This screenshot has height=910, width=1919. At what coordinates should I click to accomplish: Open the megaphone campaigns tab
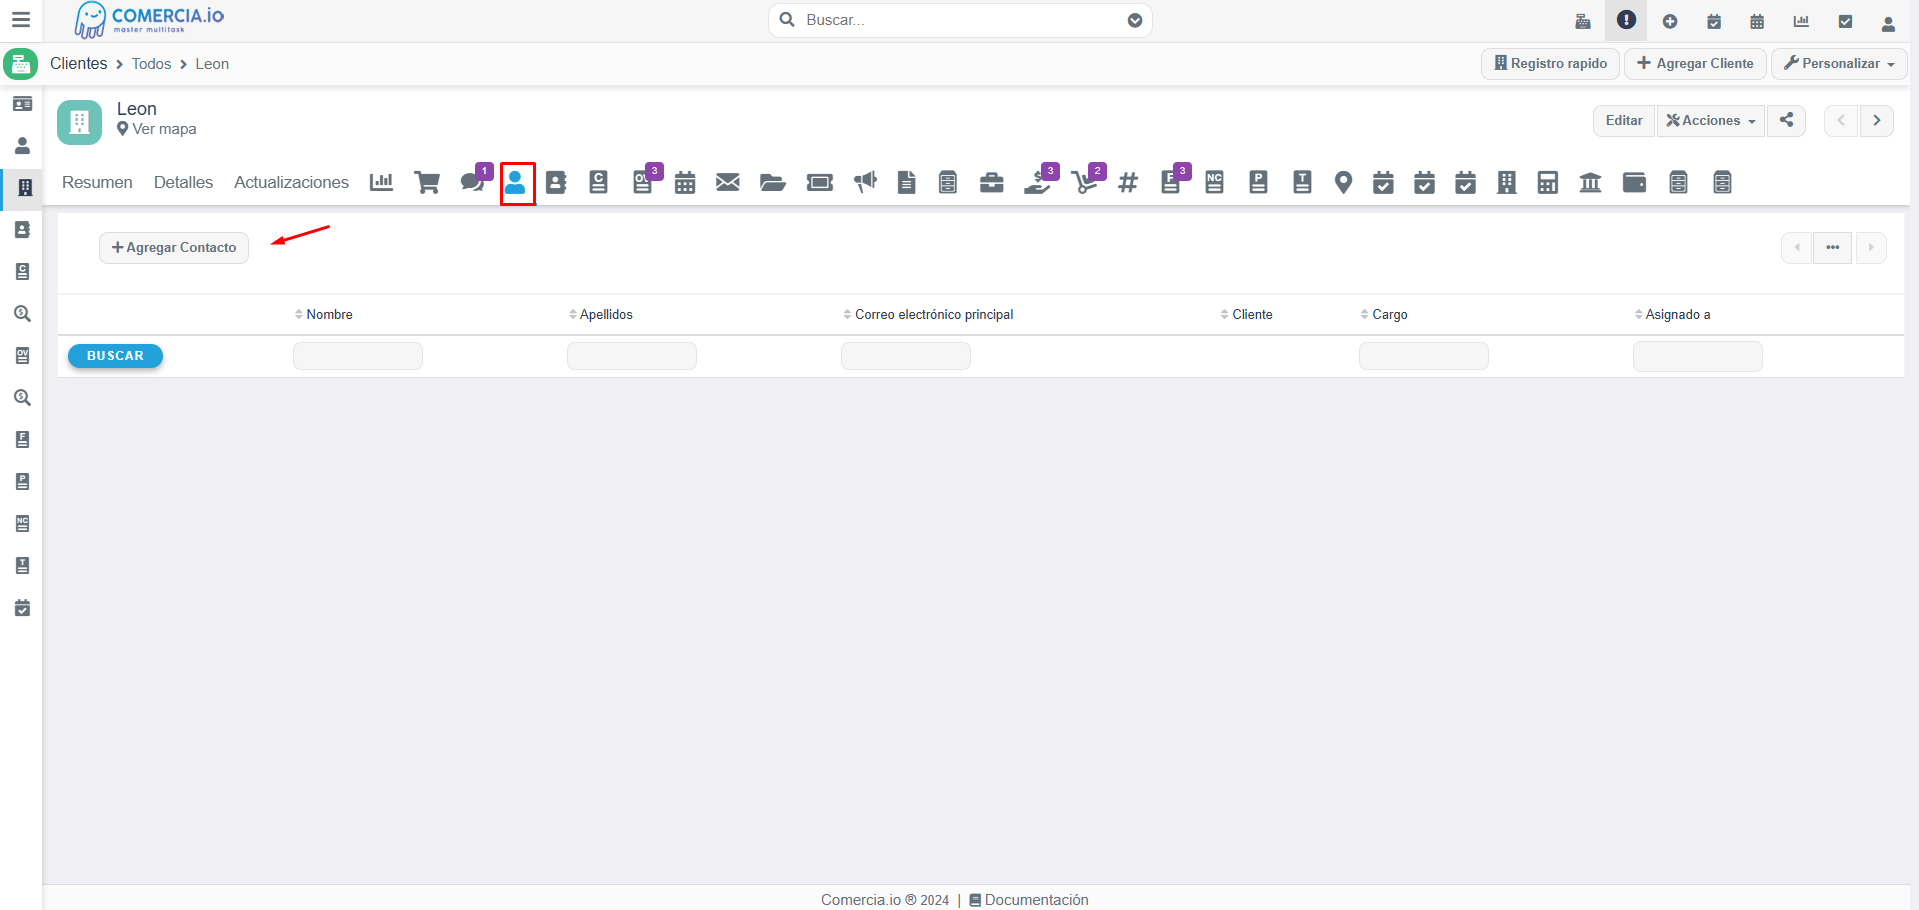pyautogui.click(x=865, y=182)
